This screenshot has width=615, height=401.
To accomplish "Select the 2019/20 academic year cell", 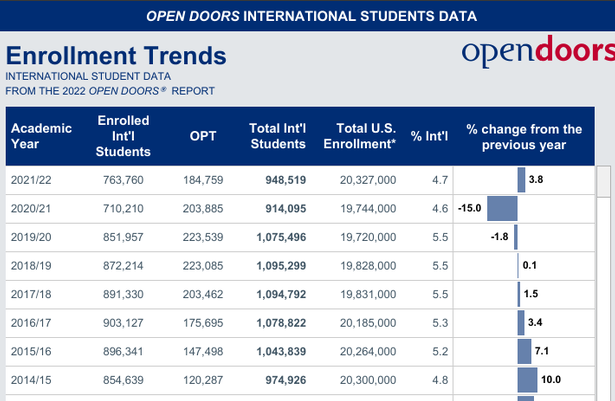I will pyautogui.click(x=30, y=237).
